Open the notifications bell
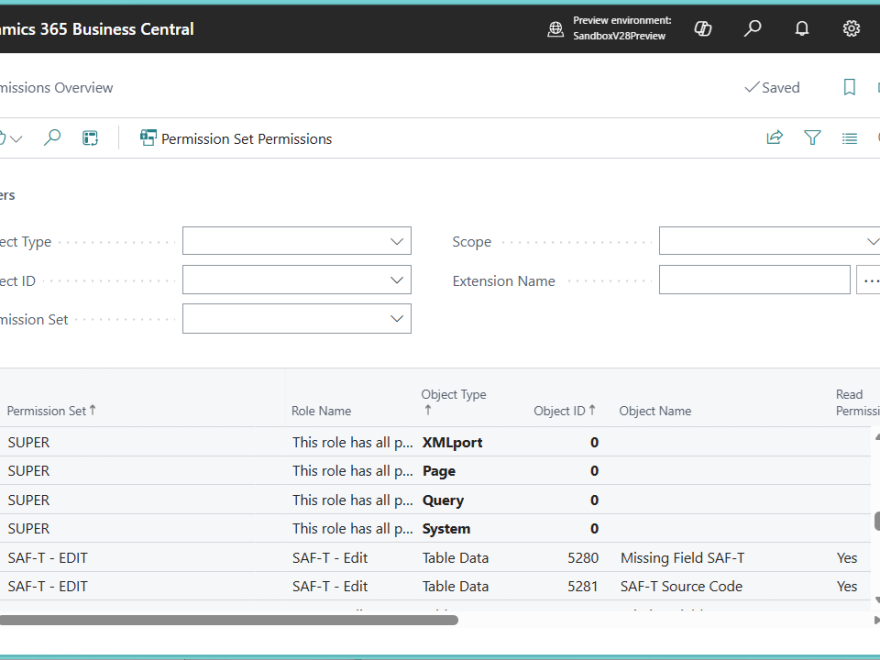The width and height of the screenshot is (880, 660). tap(802, 29)
